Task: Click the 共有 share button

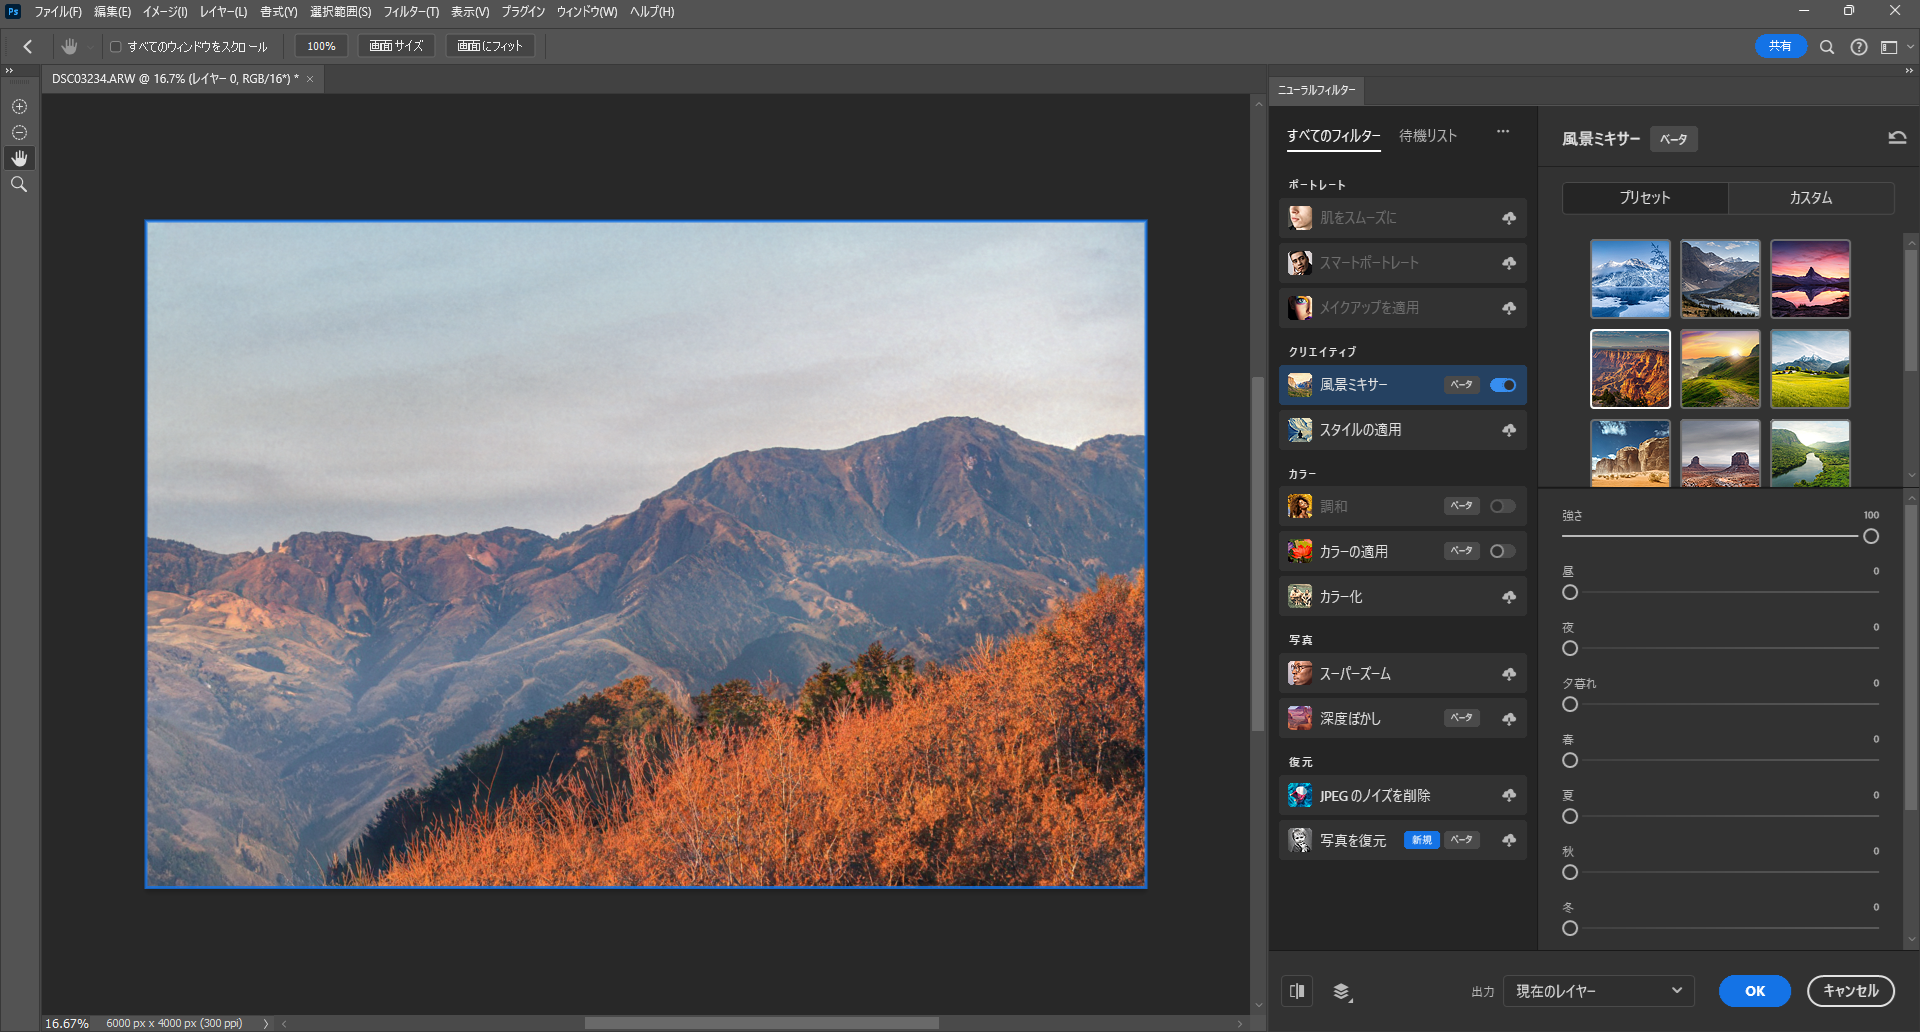Action: (1780, 46)
